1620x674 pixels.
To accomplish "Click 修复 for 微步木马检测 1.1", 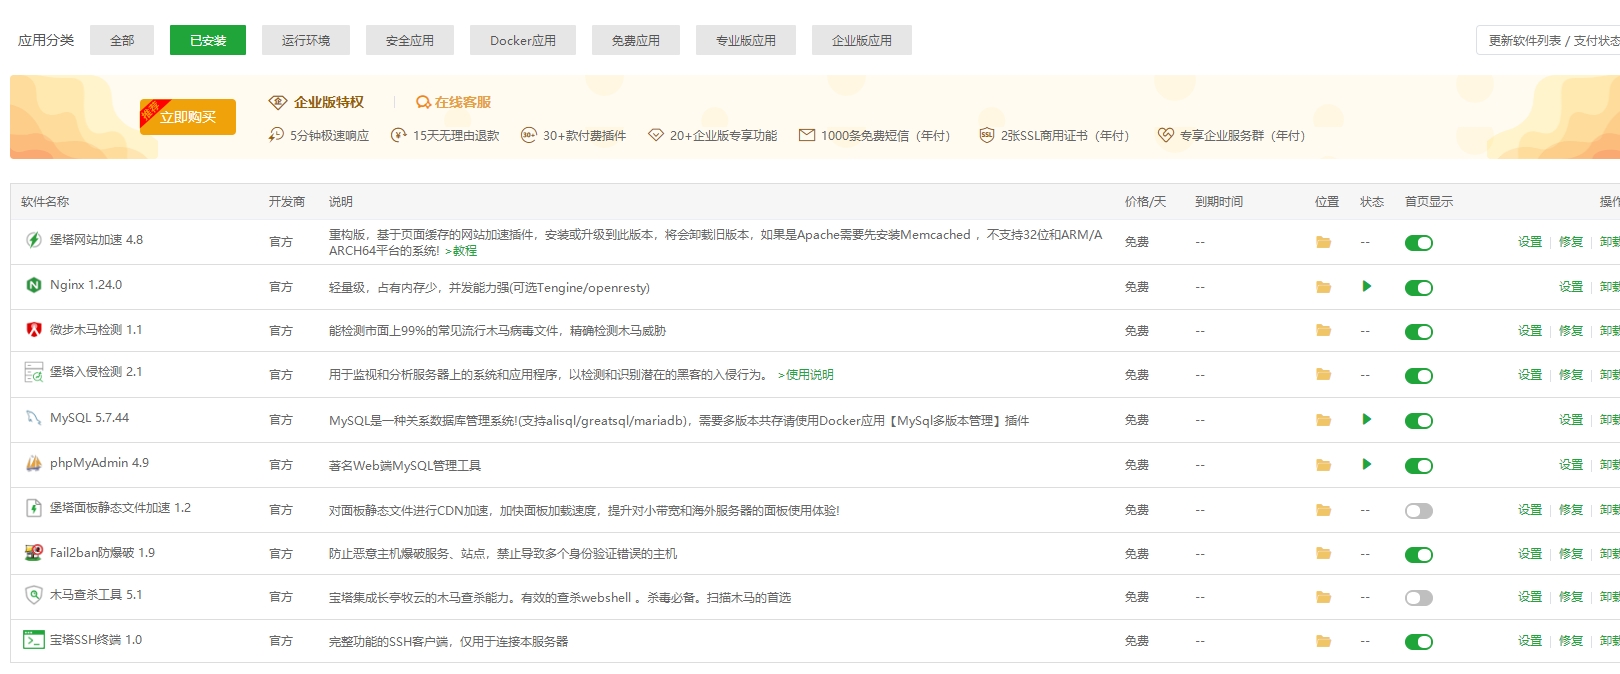I will tap(1571, 330).
